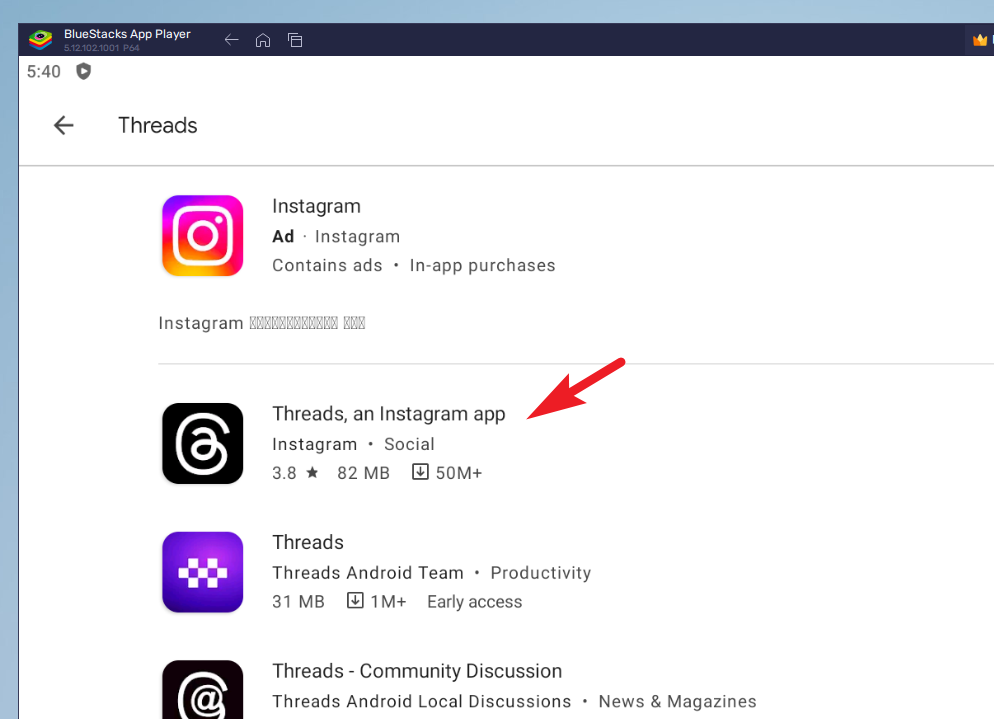Viewport: 994px width, 719px height.
Task: Tap the Play Protect shield status icon
Action: [83, 71]
